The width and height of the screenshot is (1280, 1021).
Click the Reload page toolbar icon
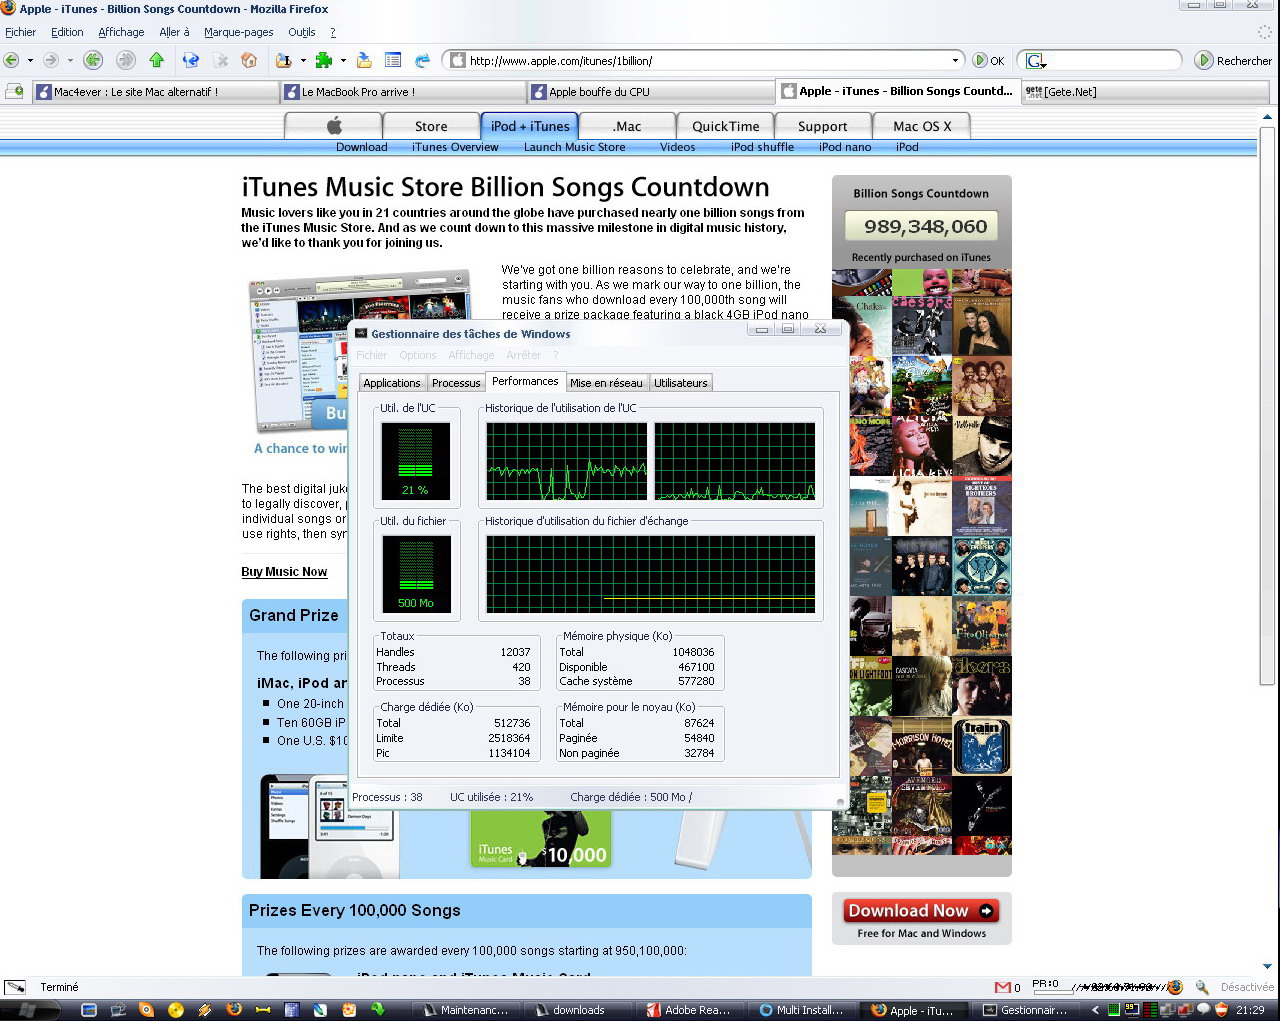point(191,60)
